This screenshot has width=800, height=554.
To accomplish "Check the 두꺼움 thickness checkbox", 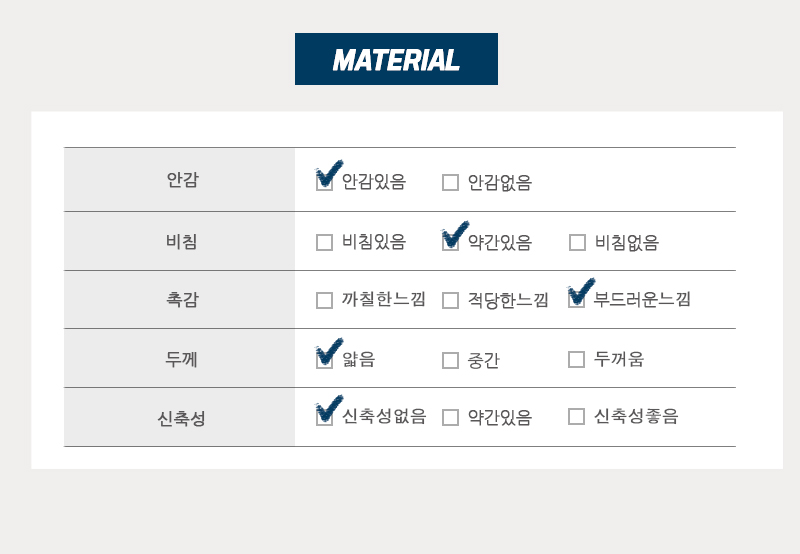I will [x=577, y=359].
